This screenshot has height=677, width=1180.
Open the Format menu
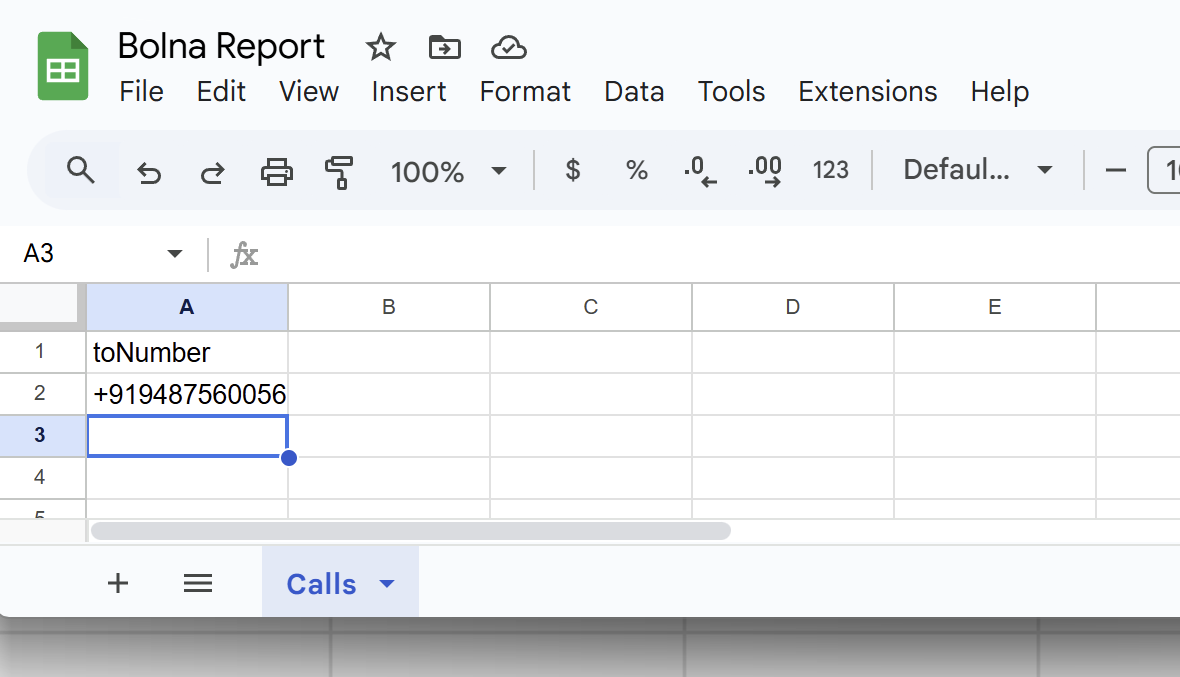(525, 92)
